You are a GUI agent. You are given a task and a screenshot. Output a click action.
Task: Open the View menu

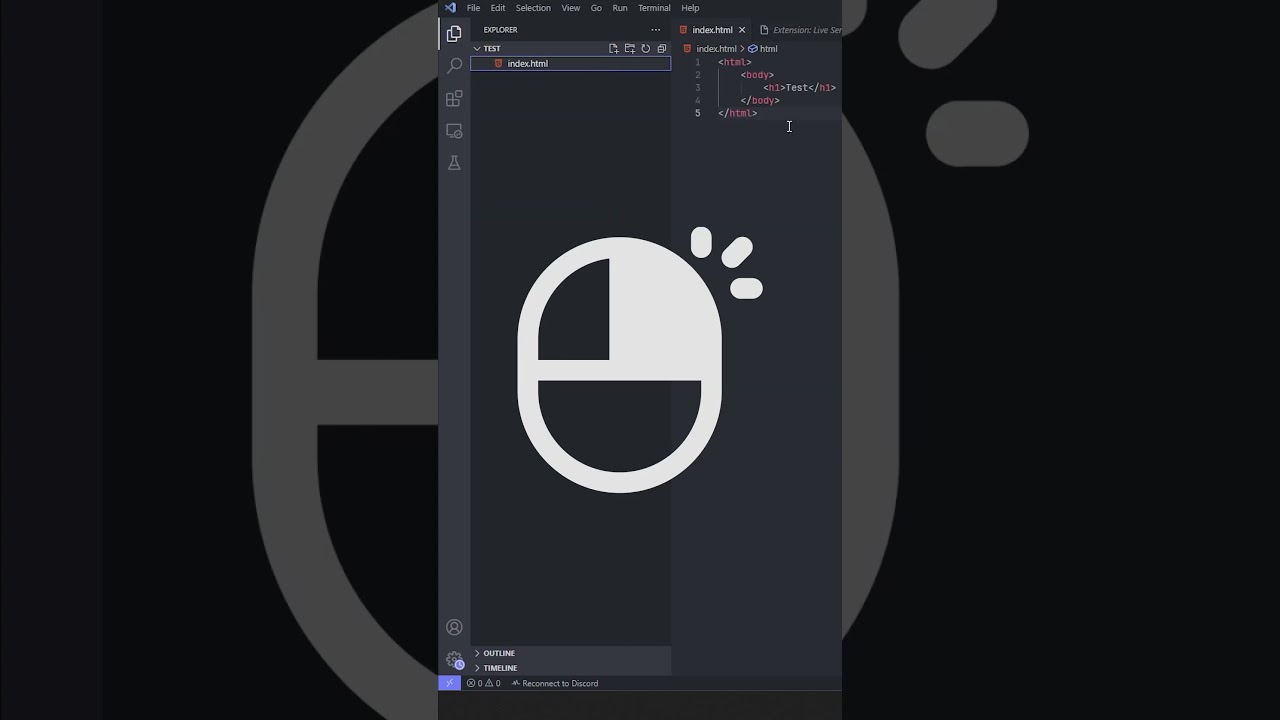pos(571,8)
